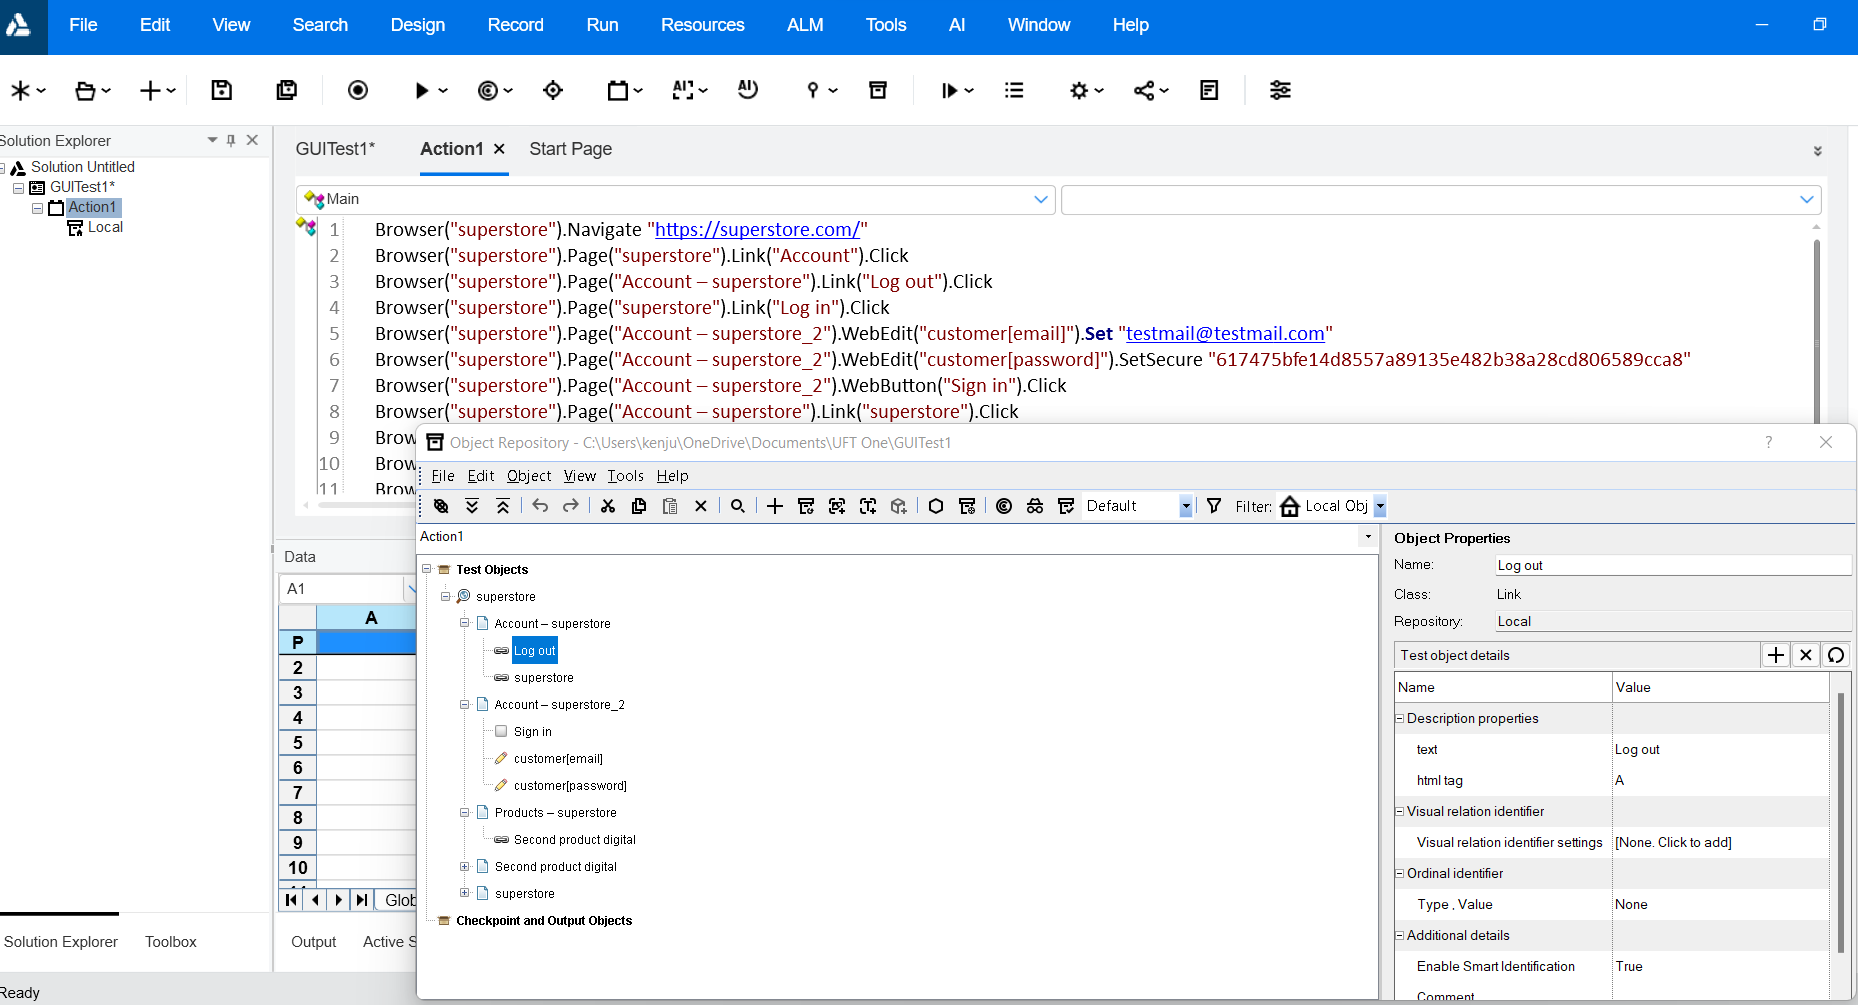The image size is (1858, 1005).
Task: Select customer[email] object in tree
Action: 558,759
